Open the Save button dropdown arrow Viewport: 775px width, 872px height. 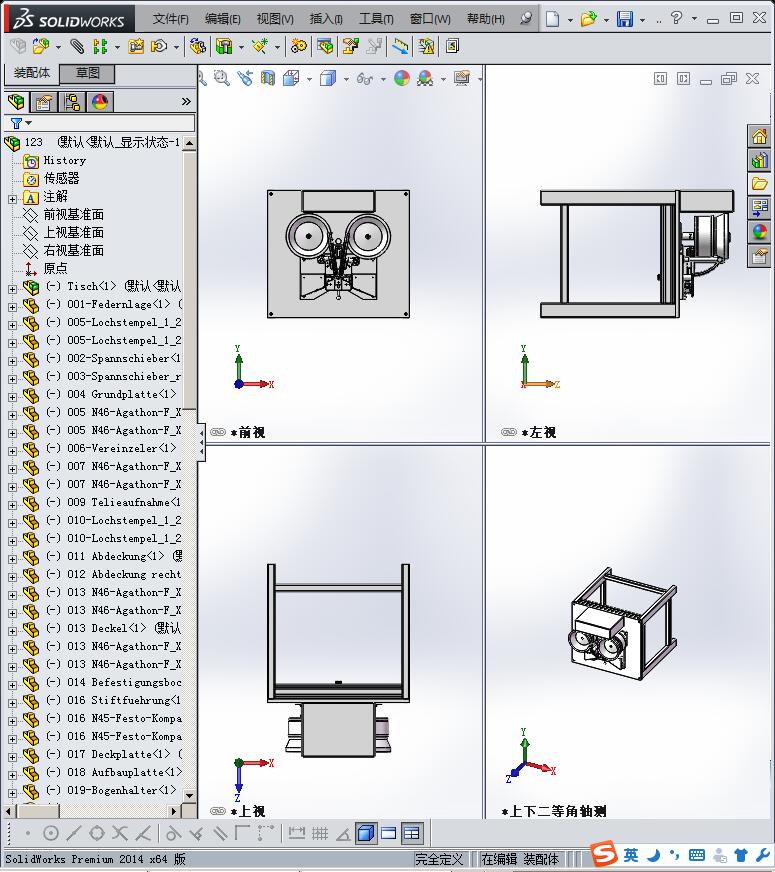tap(643, 20)
